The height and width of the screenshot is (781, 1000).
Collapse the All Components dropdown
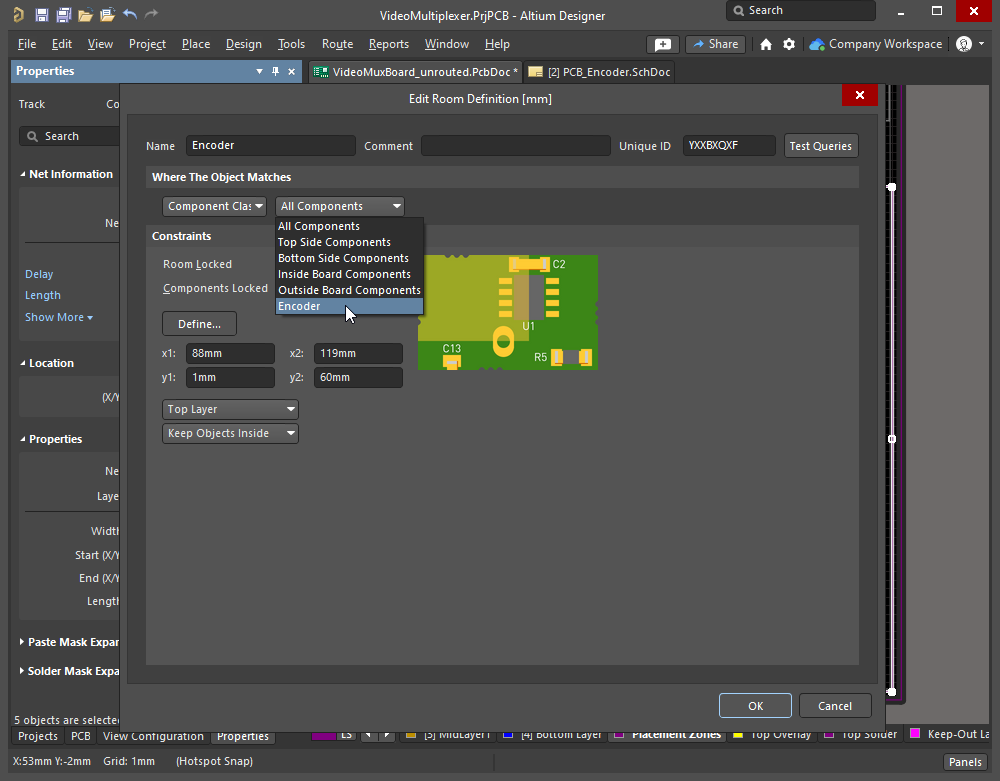tap(340, 206)
